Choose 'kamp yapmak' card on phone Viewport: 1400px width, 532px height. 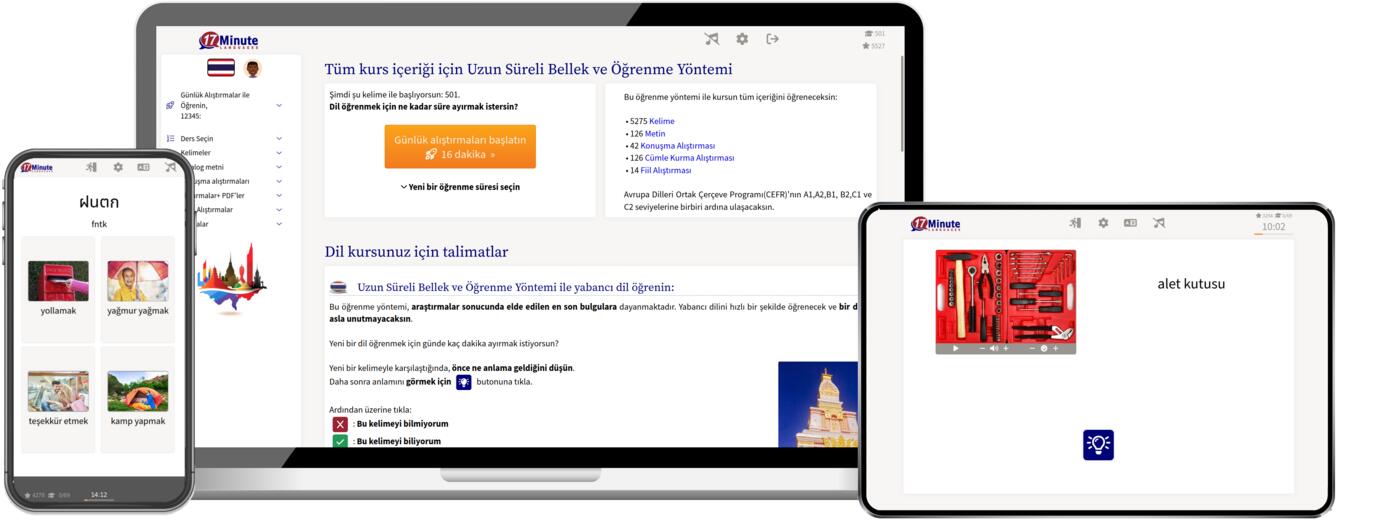coord(138,399)
